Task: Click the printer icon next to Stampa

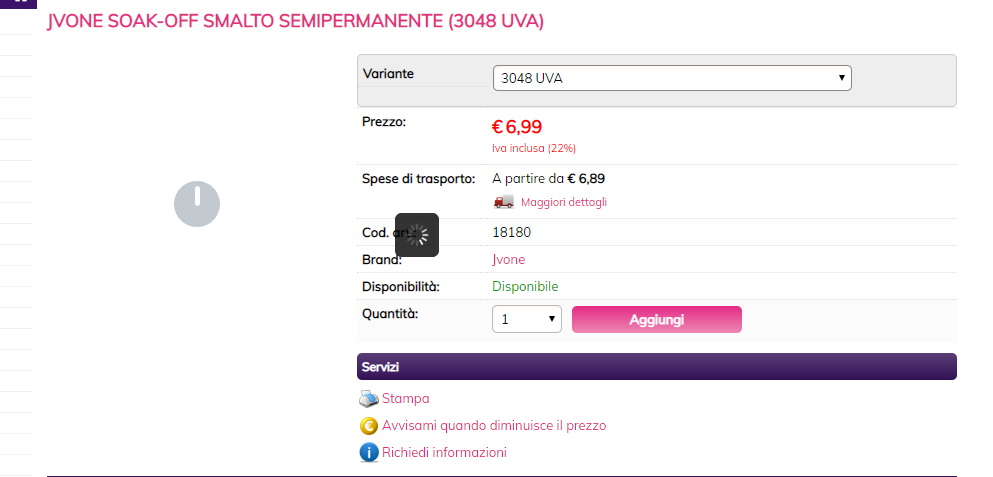Action: point(369,399)
